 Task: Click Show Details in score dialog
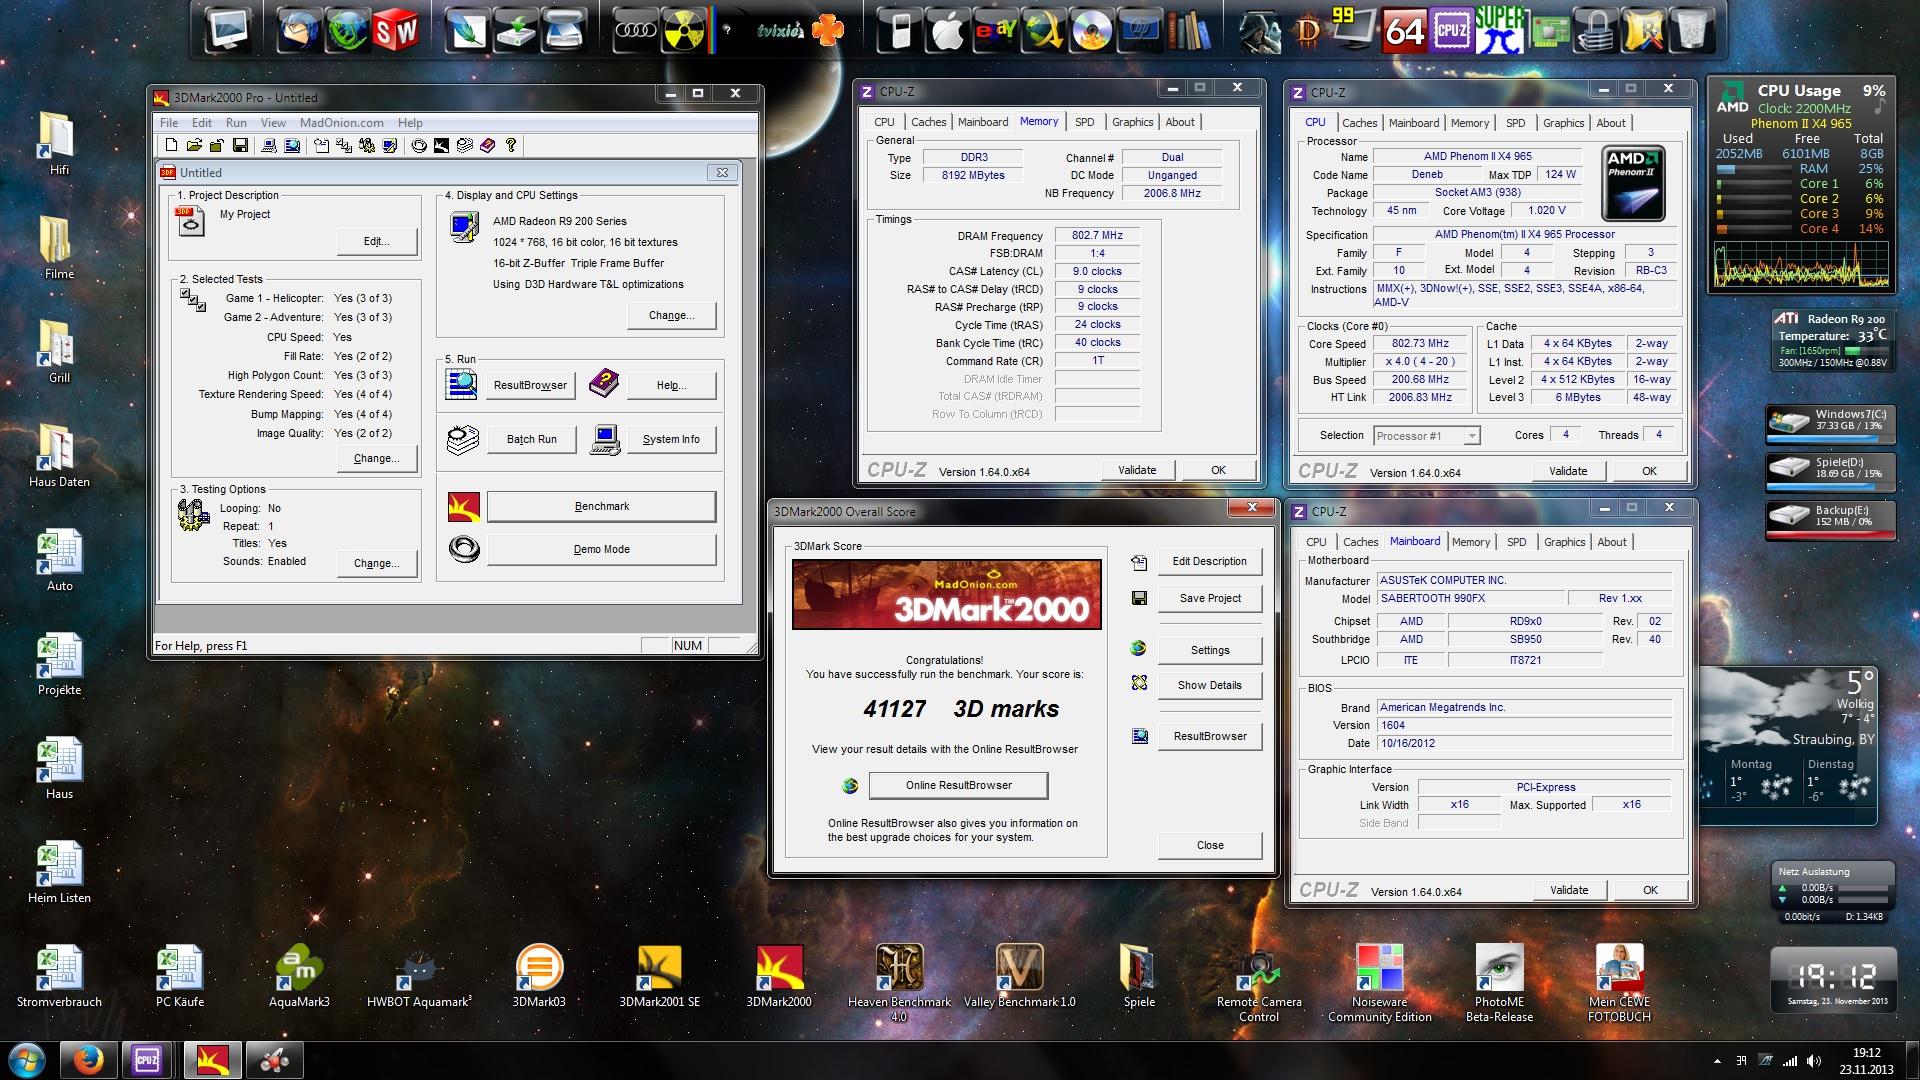[1209, 685]
